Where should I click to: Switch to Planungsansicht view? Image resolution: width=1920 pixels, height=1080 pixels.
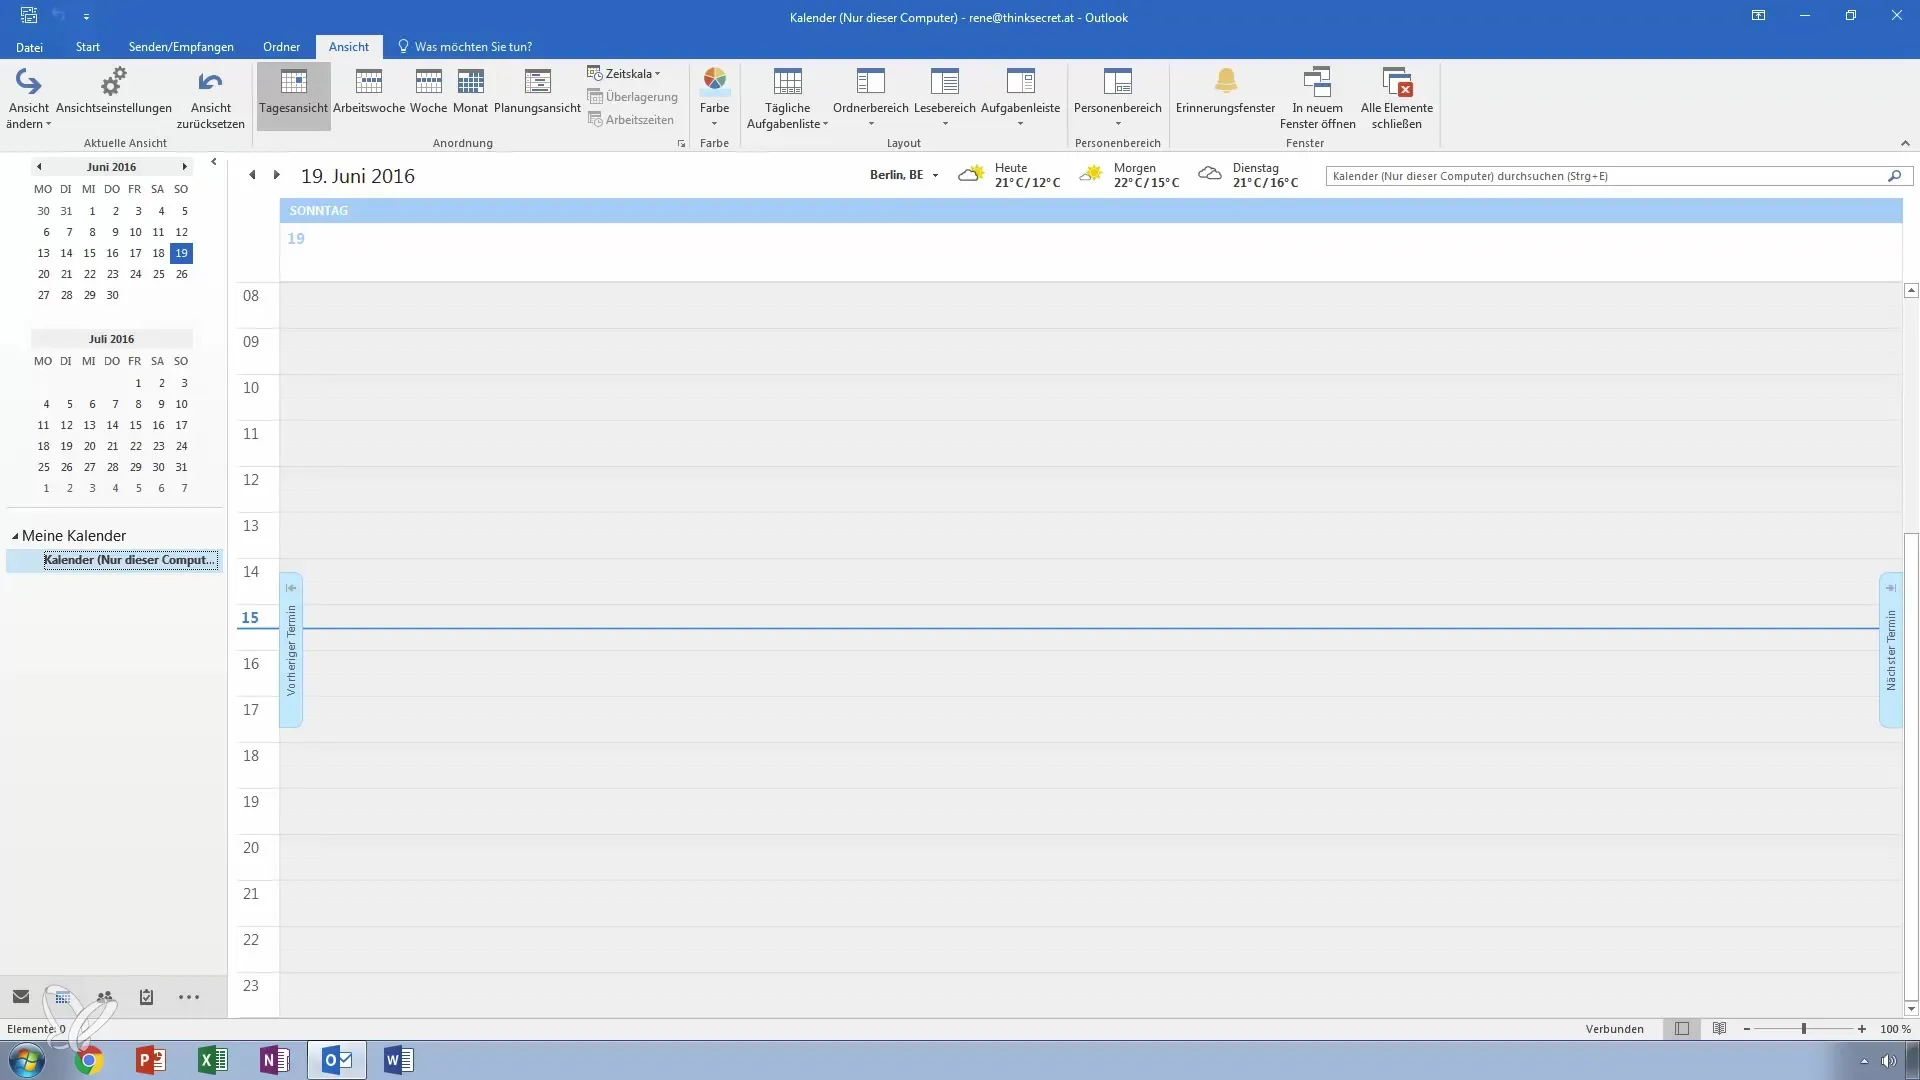tap(537, 91)
